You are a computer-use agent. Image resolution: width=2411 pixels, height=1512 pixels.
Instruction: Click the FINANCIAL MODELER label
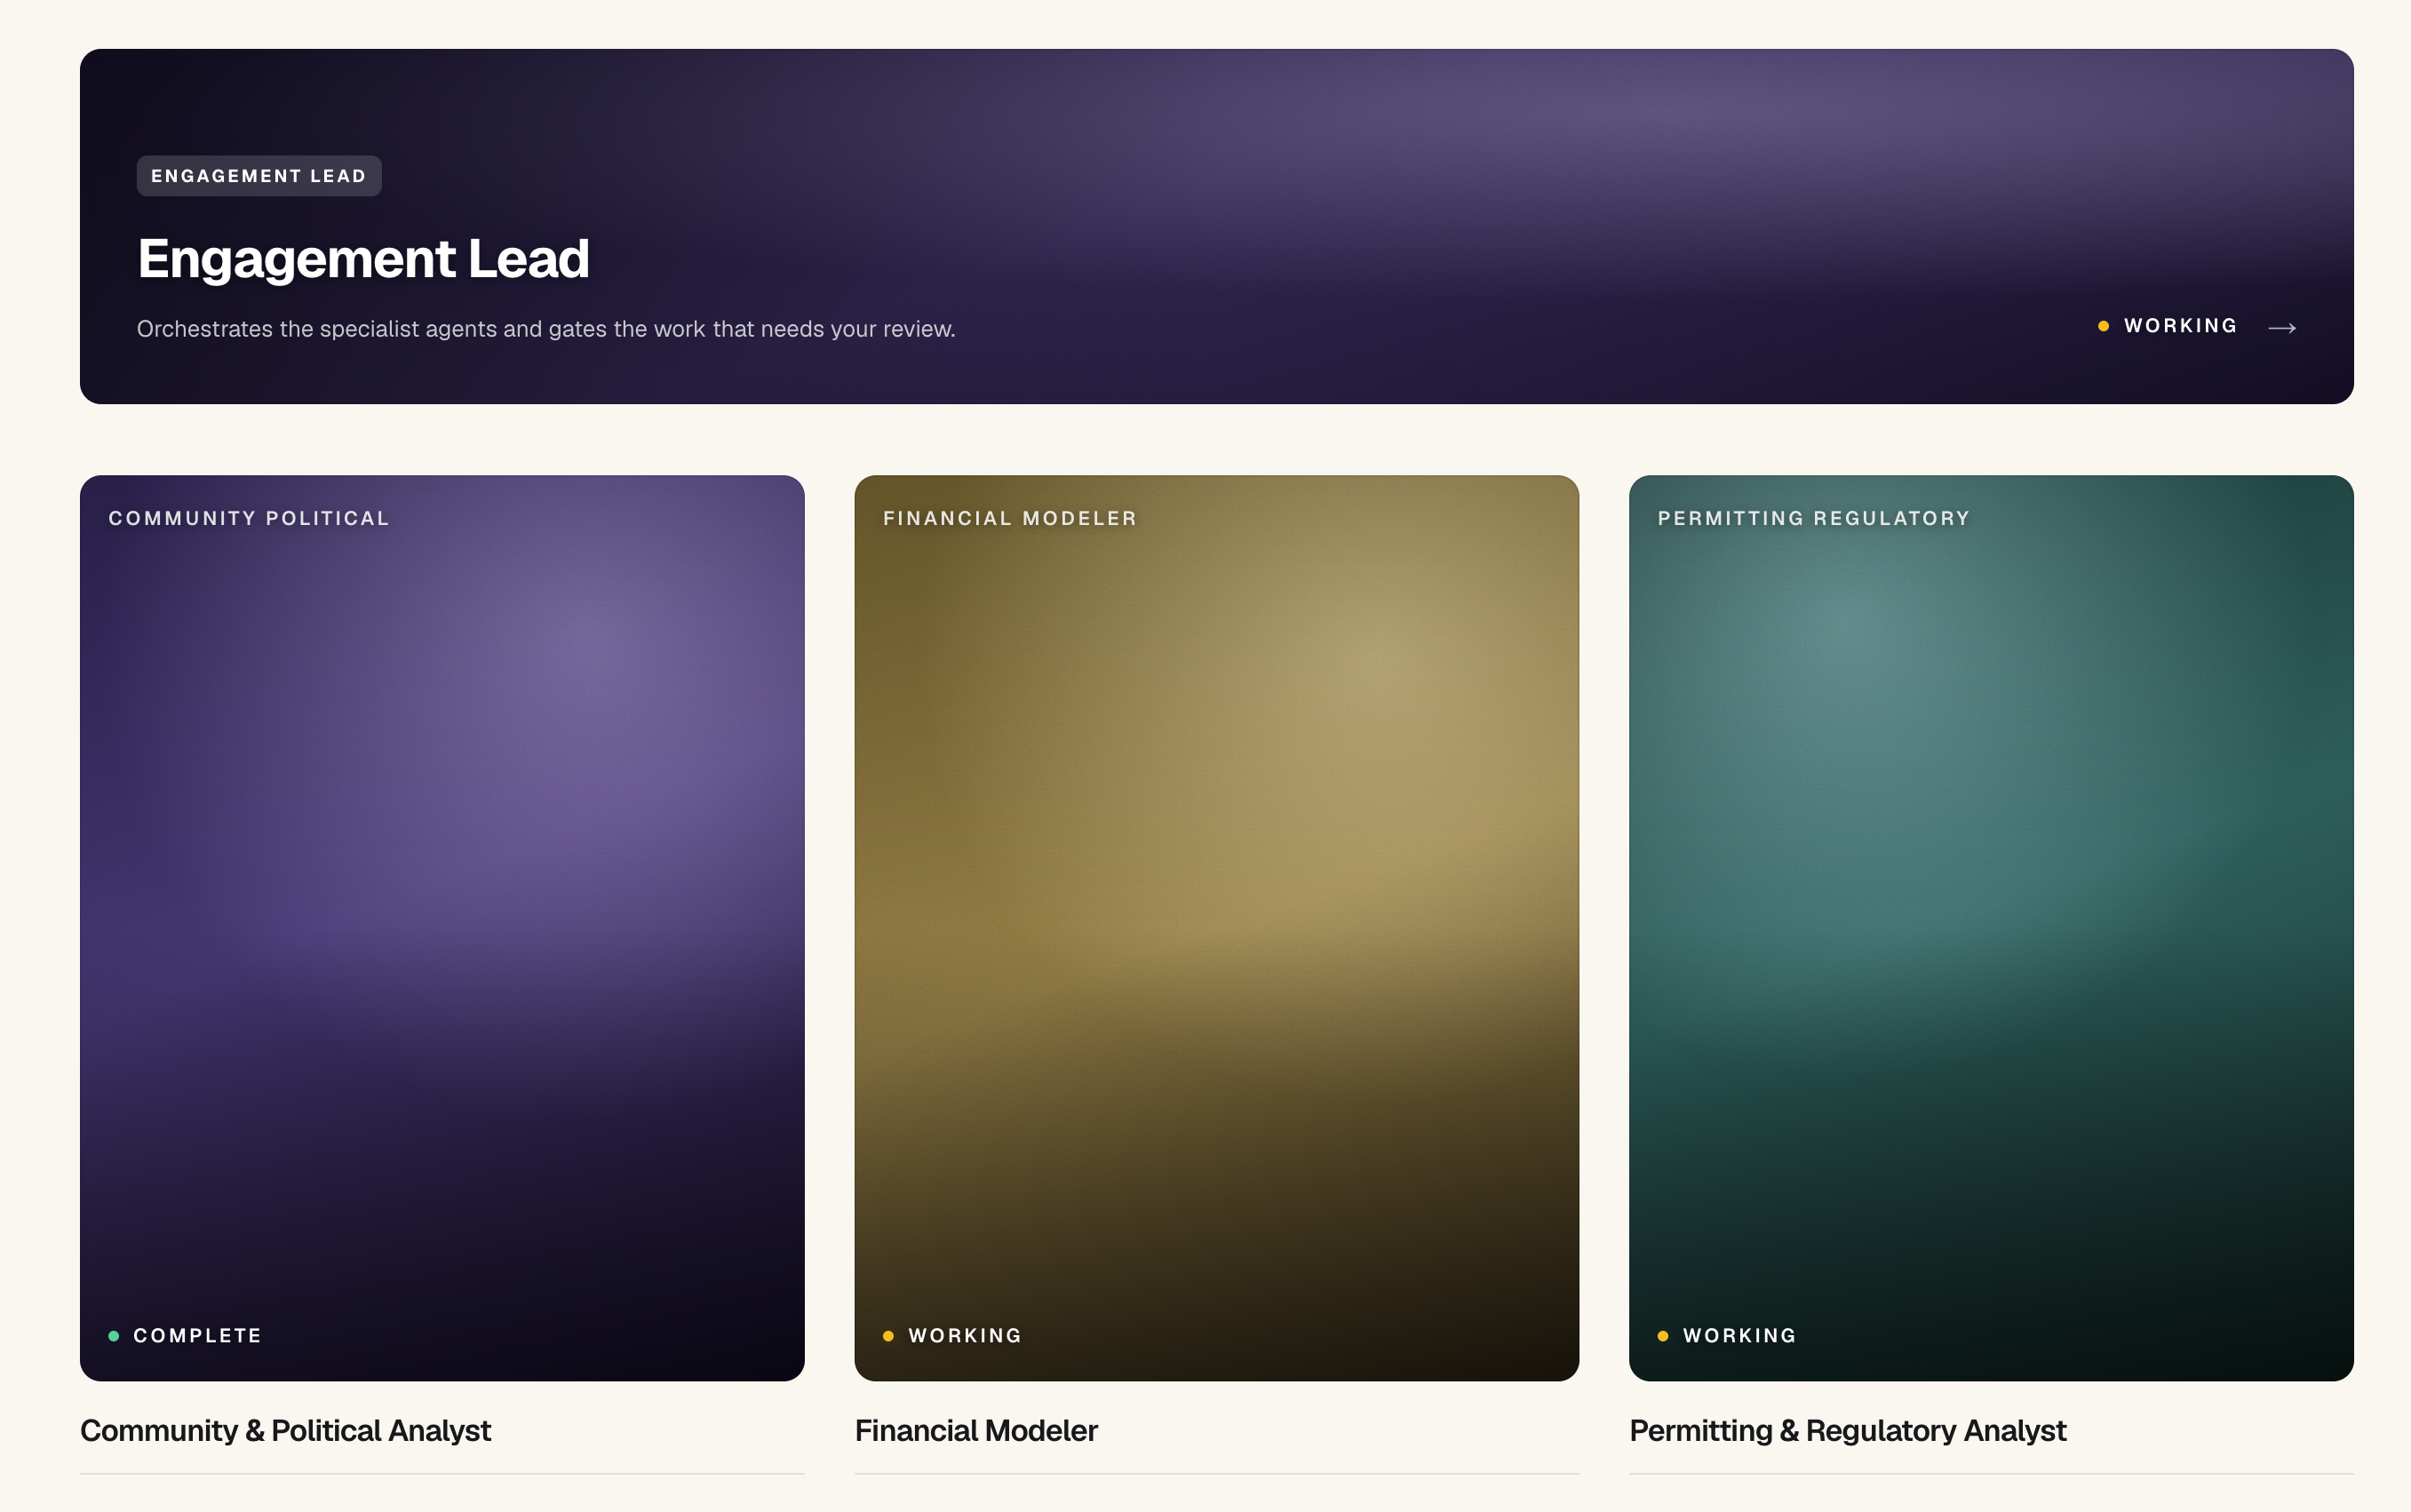1010,518
